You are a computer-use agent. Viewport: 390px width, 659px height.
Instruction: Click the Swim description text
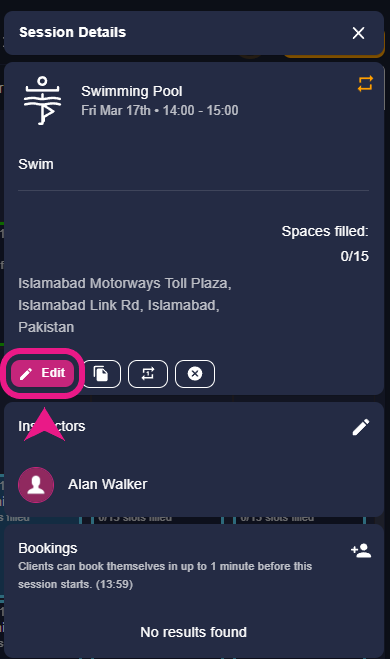(x=36, y=164)
